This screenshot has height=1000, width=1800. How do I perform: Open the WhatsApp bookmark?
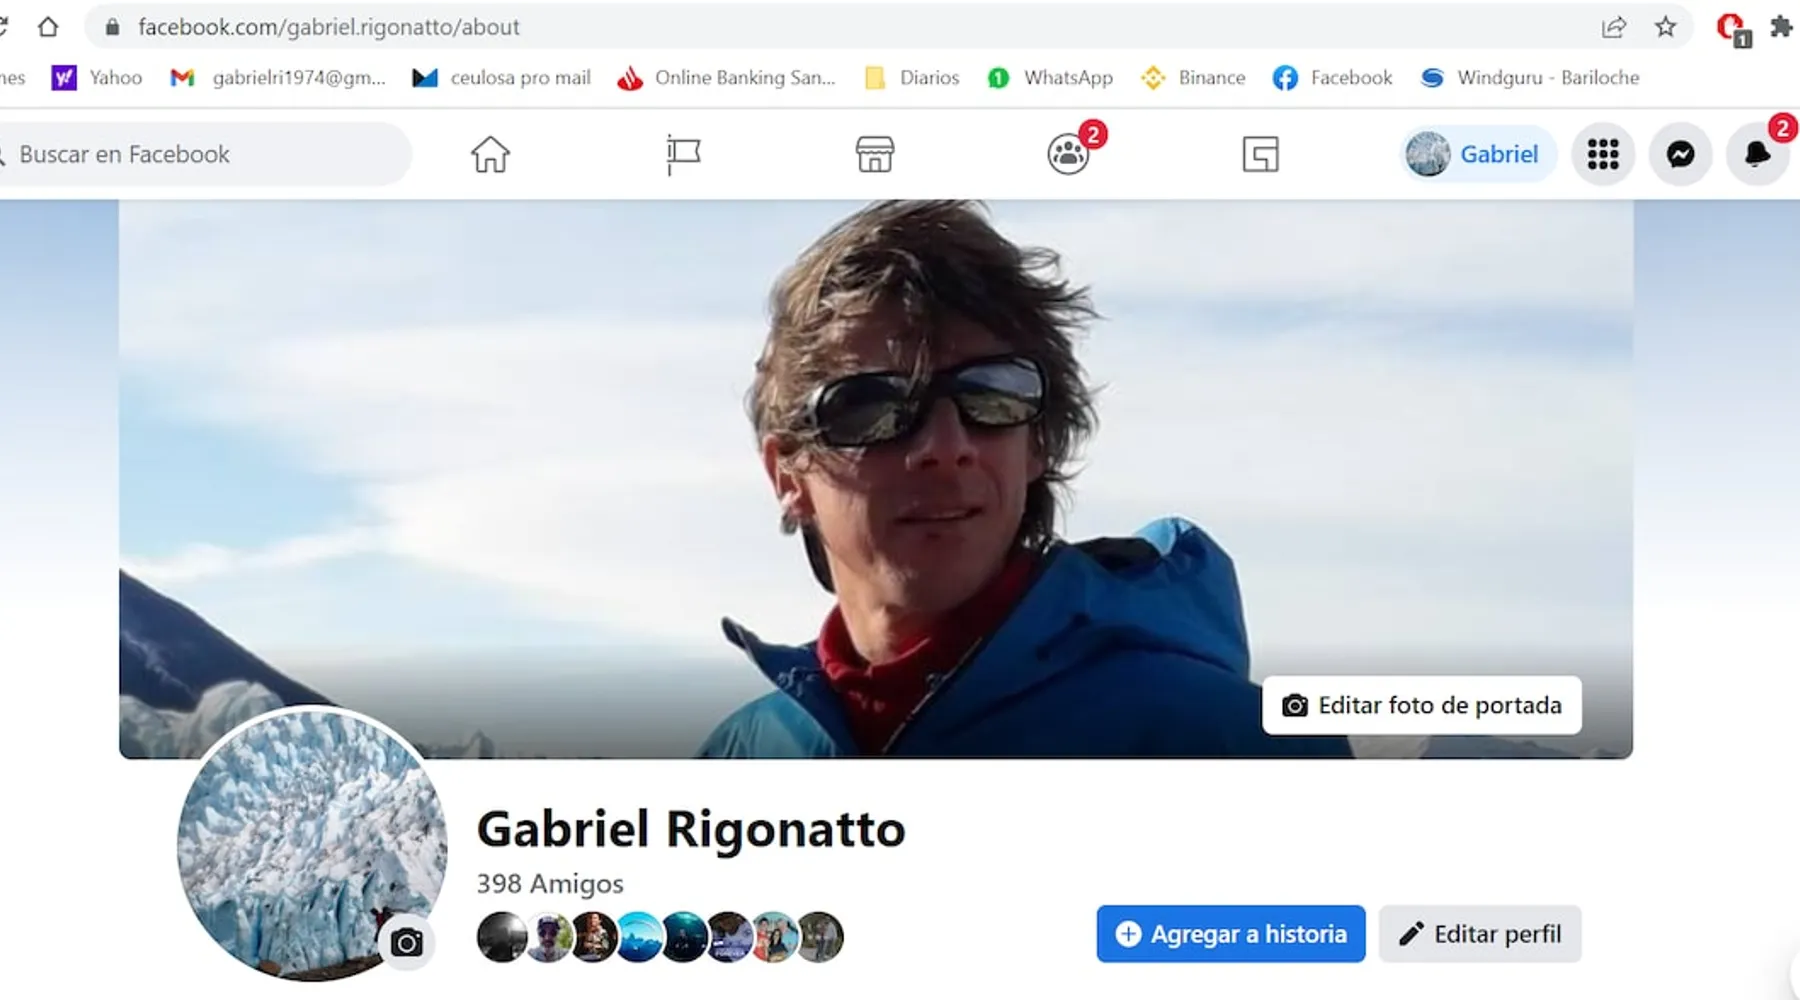[1050, 78]
